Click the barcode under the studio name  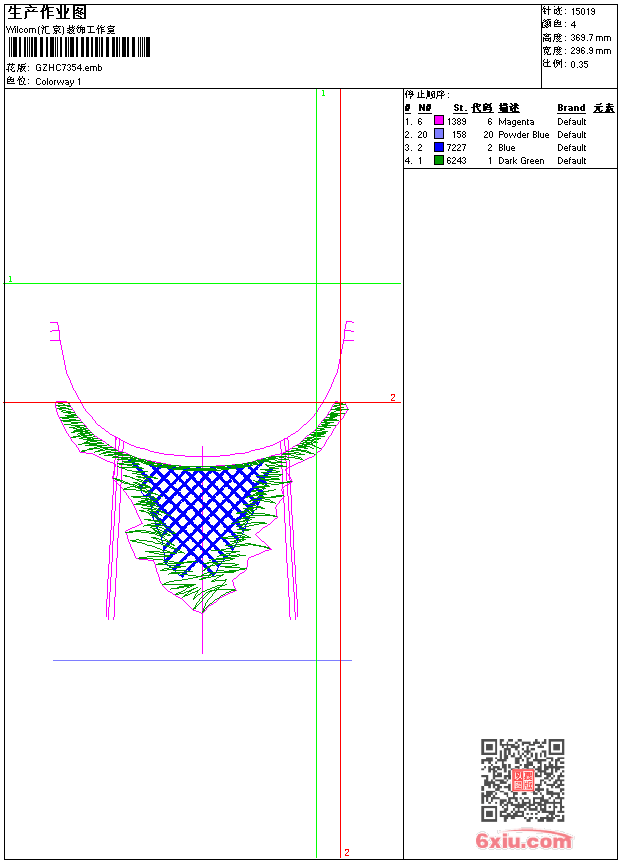[78, 47]
